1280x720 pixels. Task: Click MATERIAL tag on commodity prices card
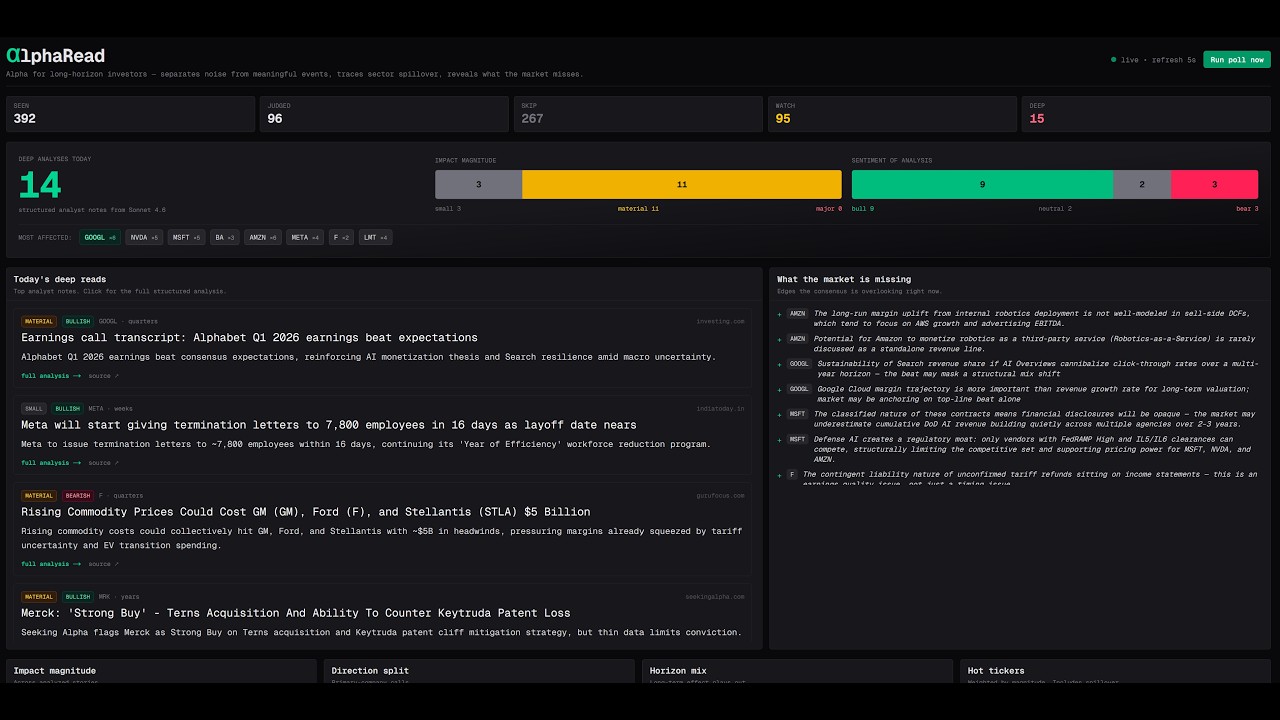[x=39, y=496]
